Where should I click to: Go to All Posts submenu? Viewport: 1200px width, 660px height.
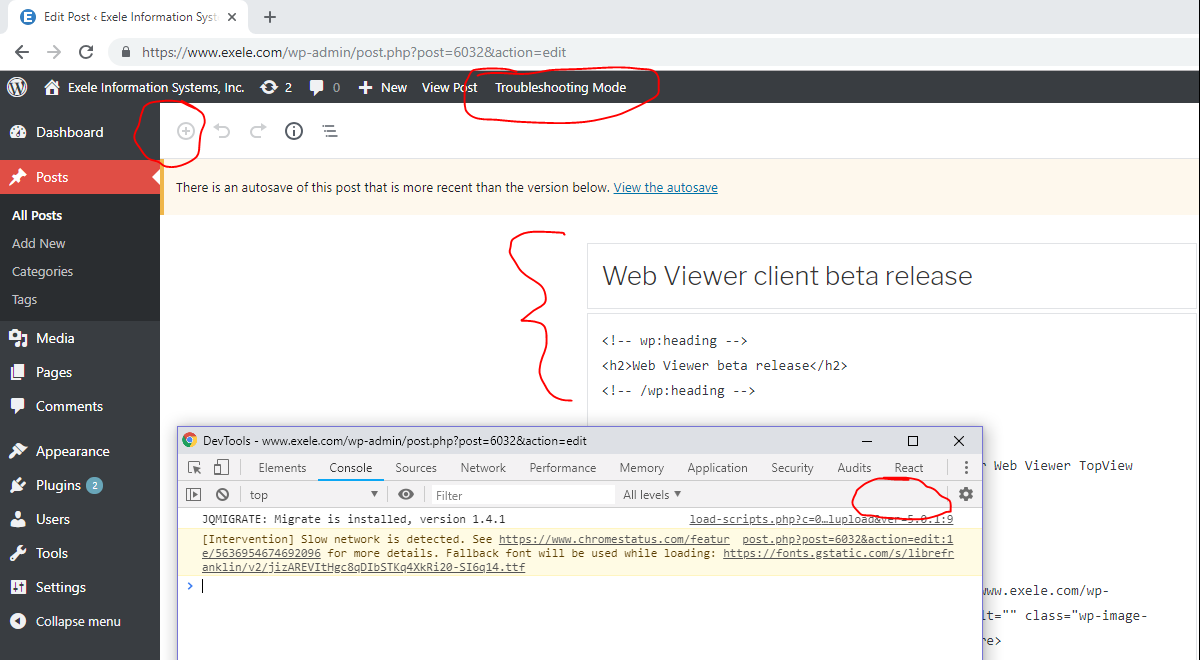[37, 215]
